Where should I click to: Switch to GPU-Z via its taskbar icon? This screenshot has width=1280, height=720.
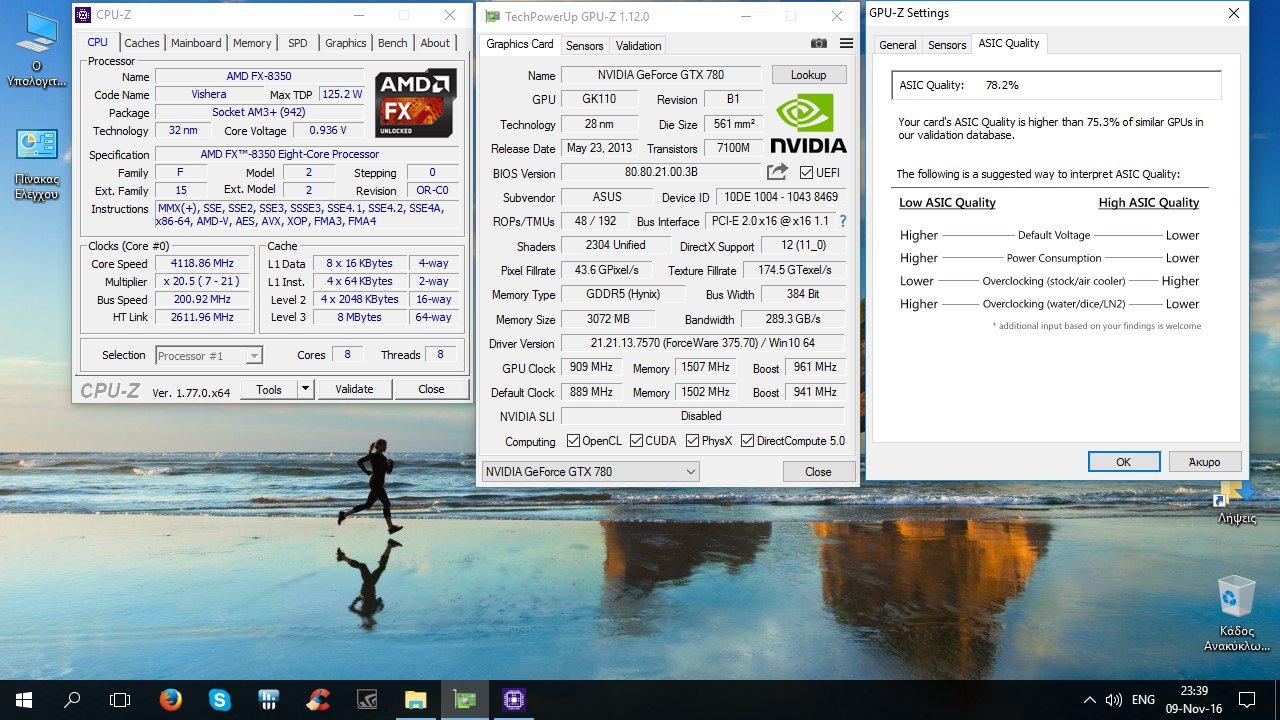pos(465,700)
